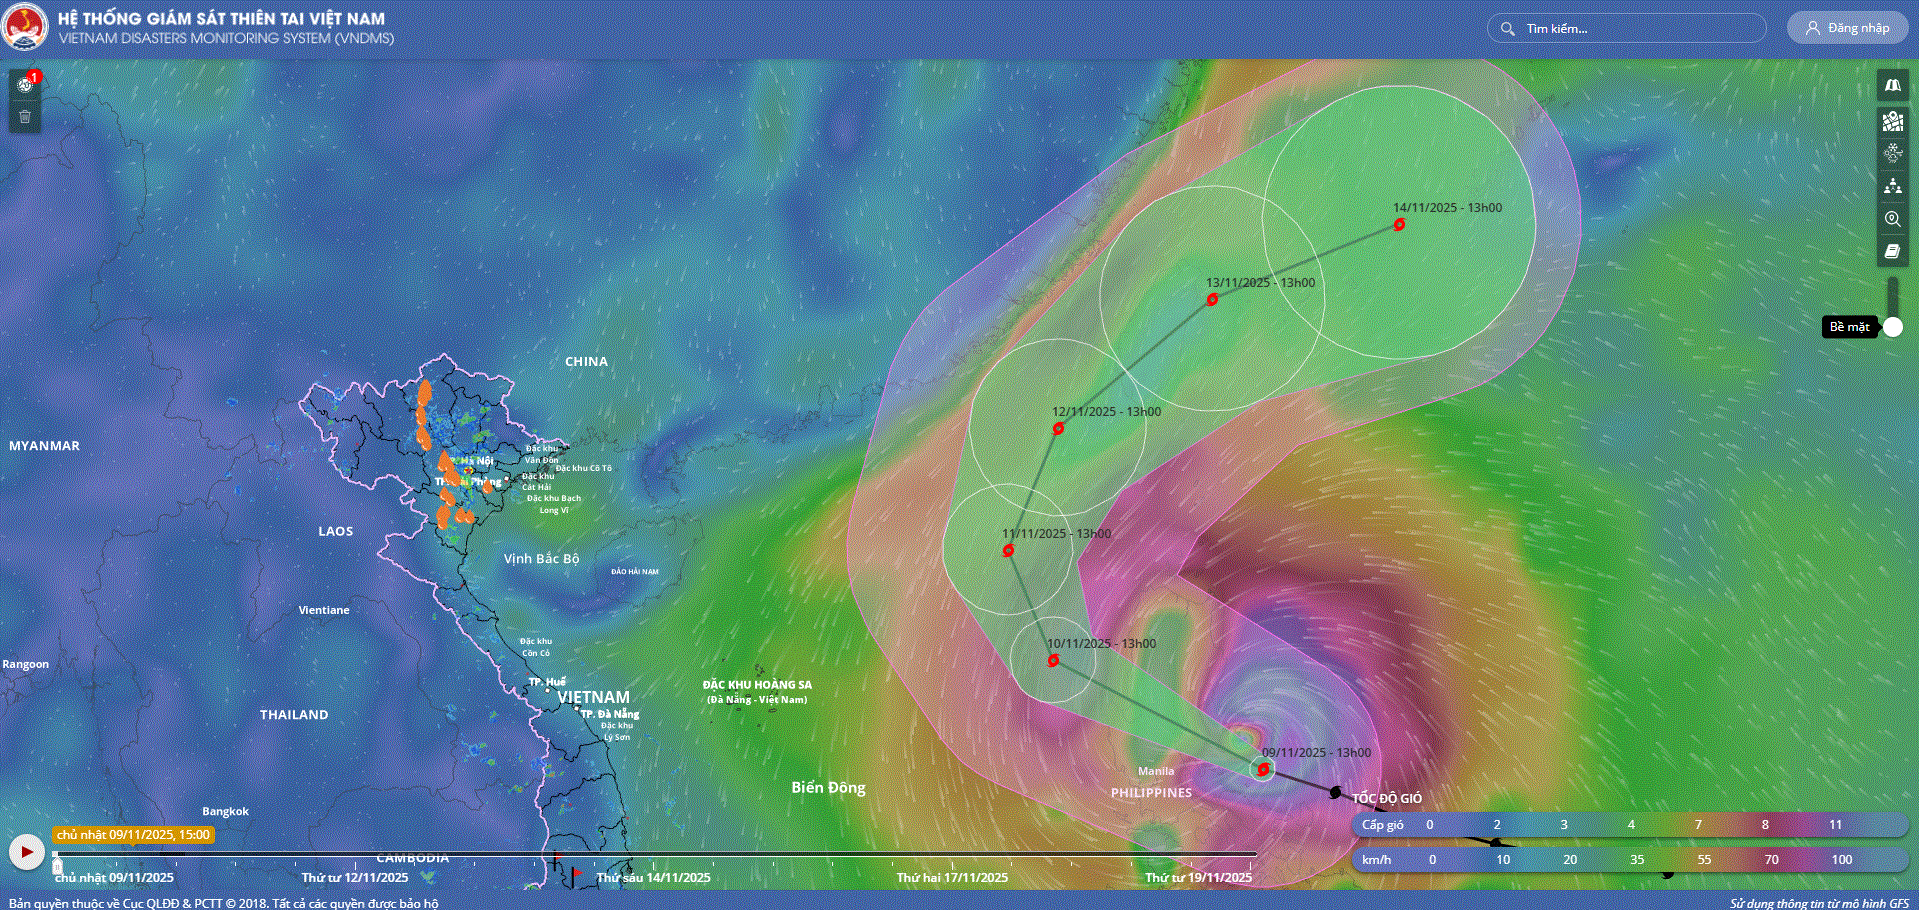1919x910 pixels.
Task: Click the VNDMS emblem logo
Action: point(25,28)
